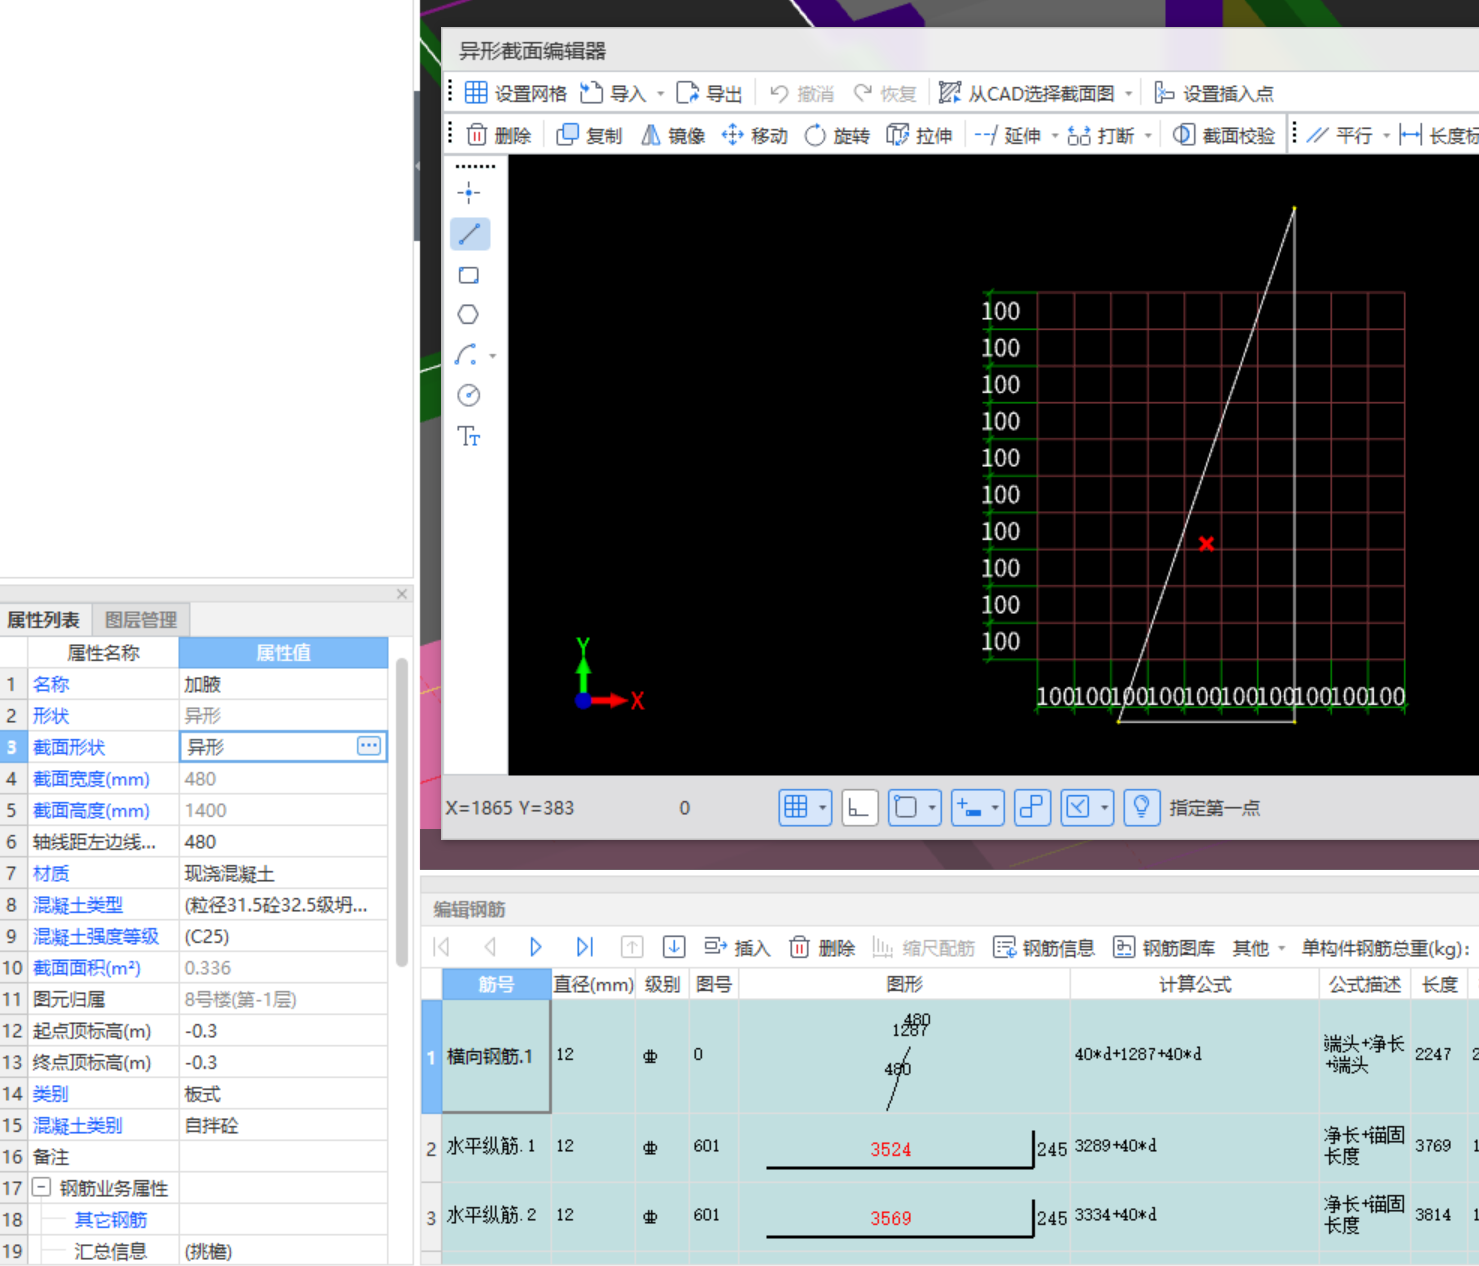Go to next rebar record
This screenshot has width=1479, height=1266.
(x=535, y=947)
